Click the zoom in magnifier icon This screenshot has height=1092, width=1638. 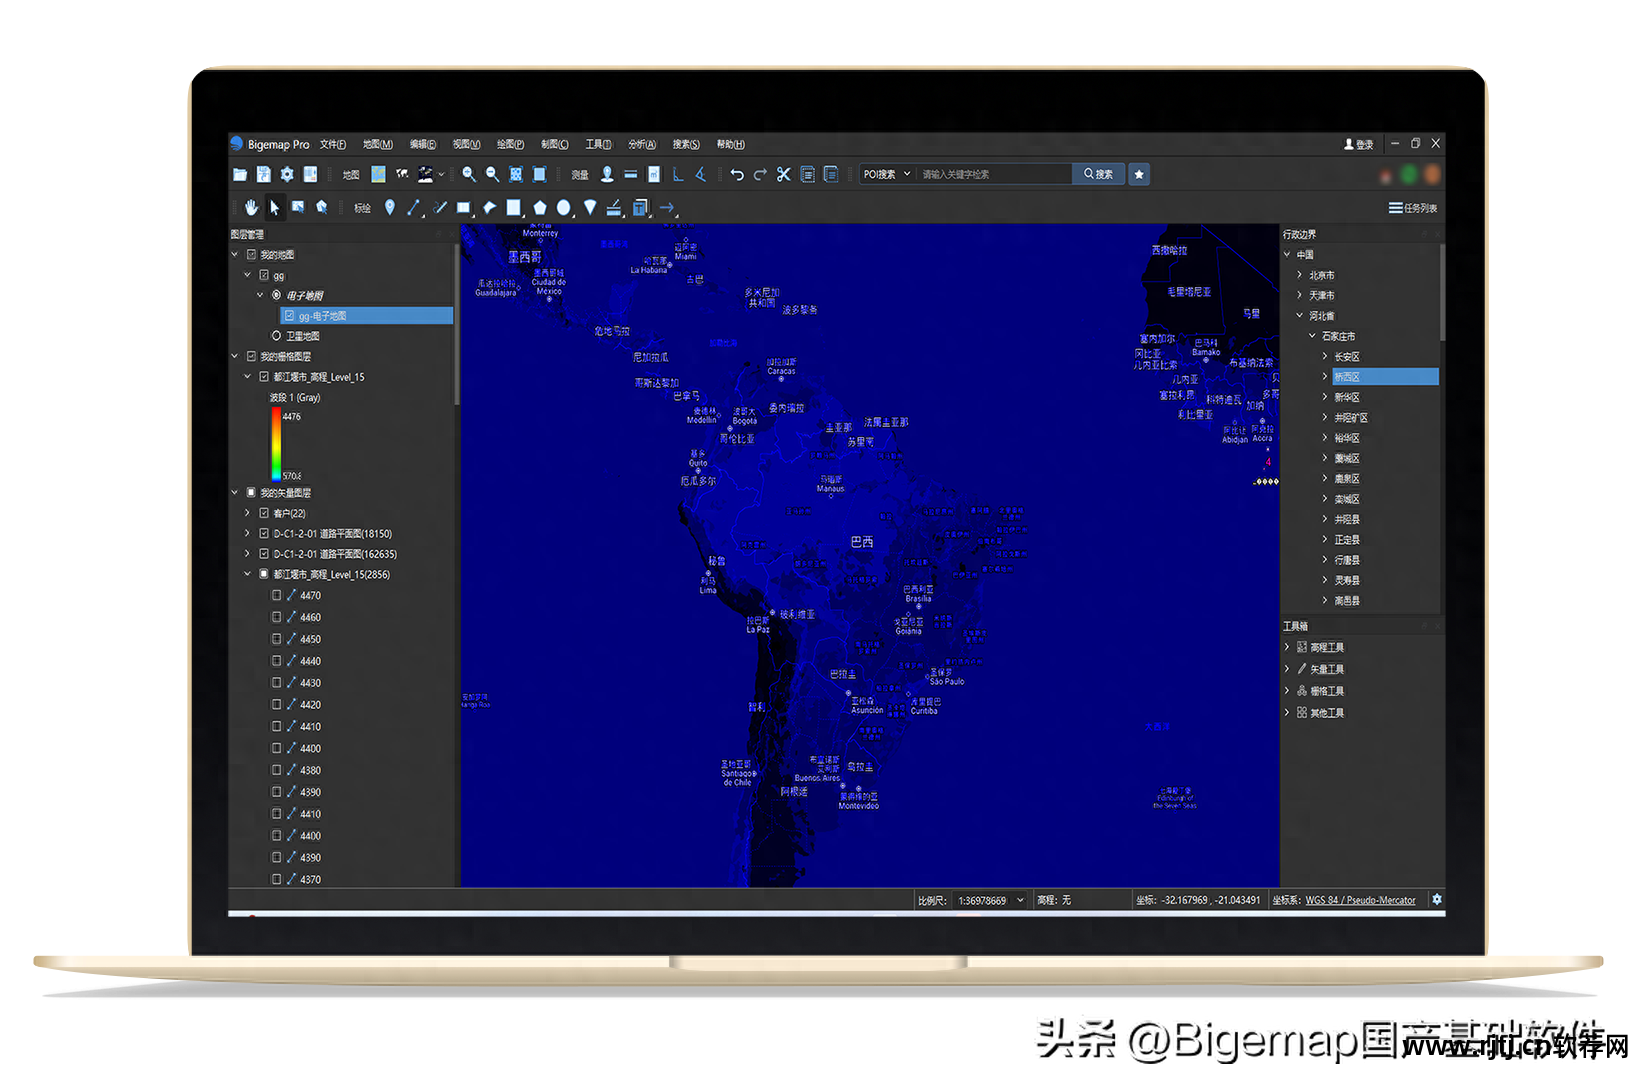click(x=468, y=174)
